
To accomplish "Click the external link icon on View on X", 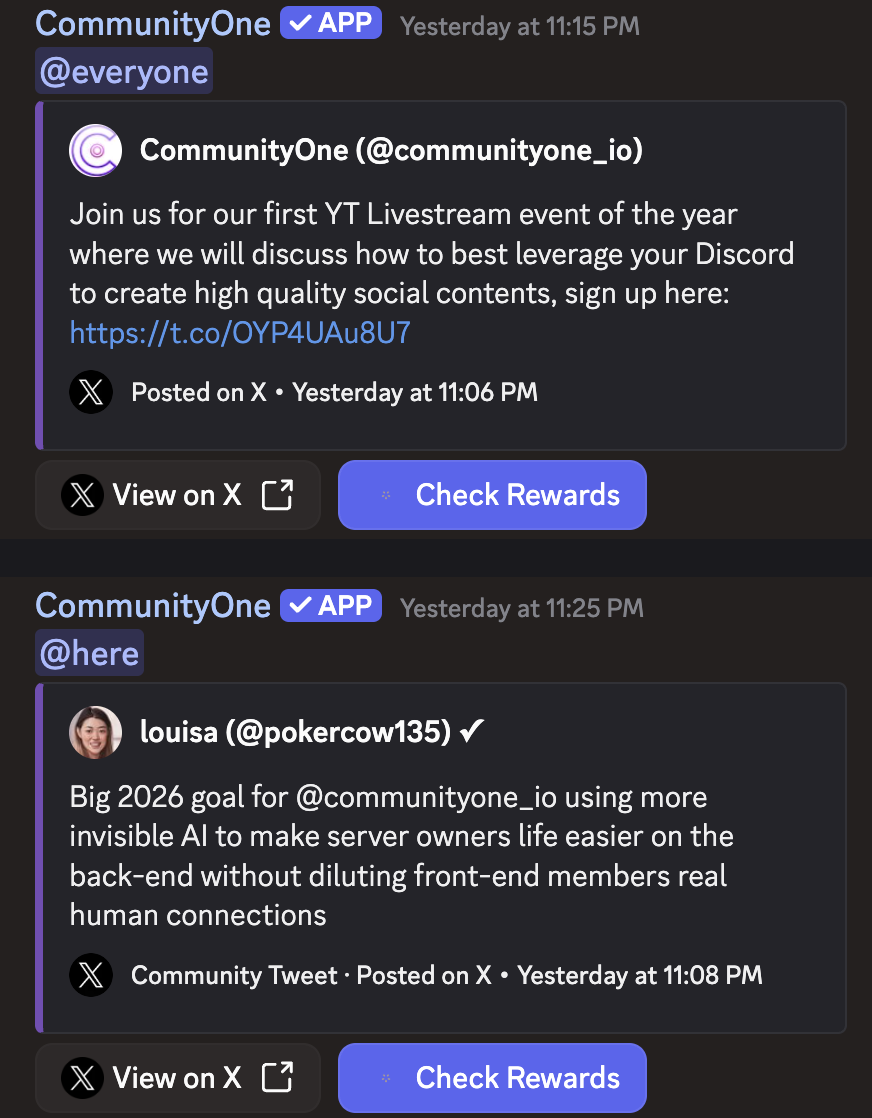I will pyautogui.click(x=278, y=494).
